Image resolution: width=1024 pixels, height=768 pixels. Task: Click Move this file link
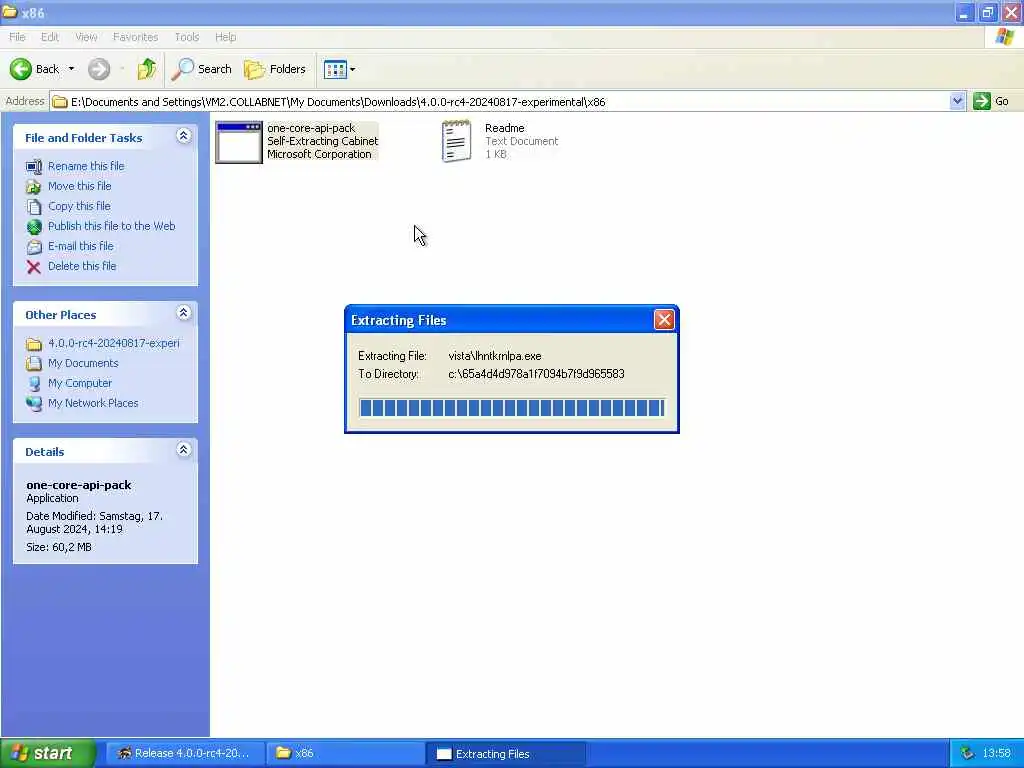79,186
